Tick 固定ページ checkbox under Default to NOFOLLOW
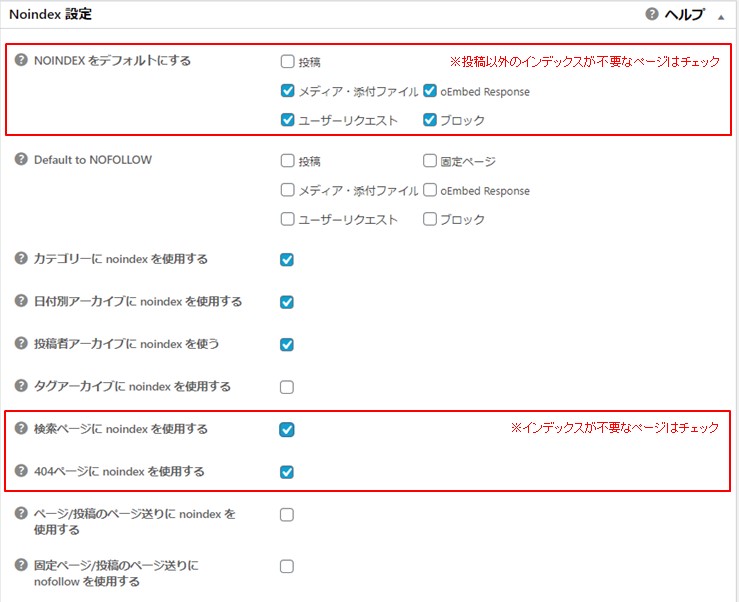 pos(430,161)
